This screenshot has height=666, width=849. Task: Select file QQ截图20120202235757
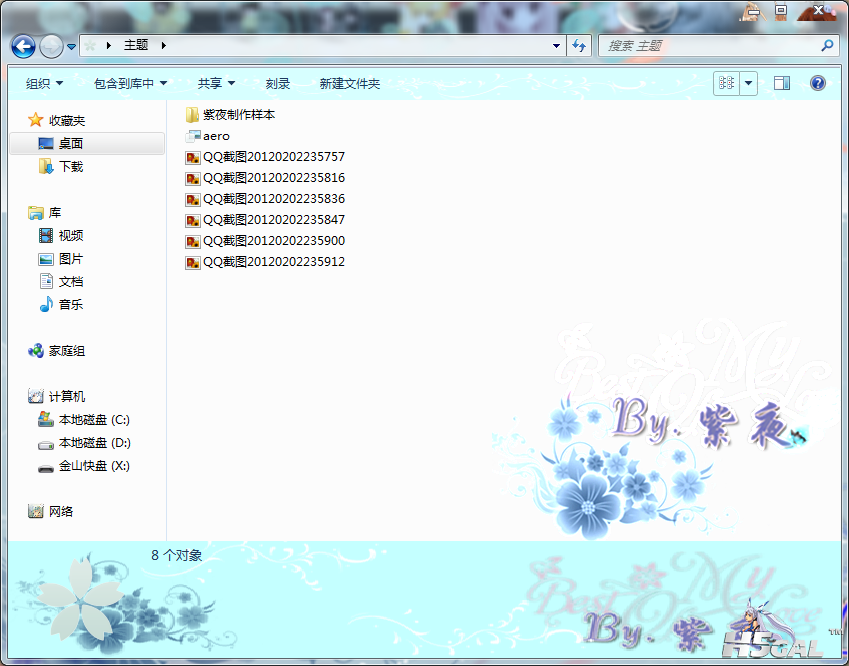point(273,157)
